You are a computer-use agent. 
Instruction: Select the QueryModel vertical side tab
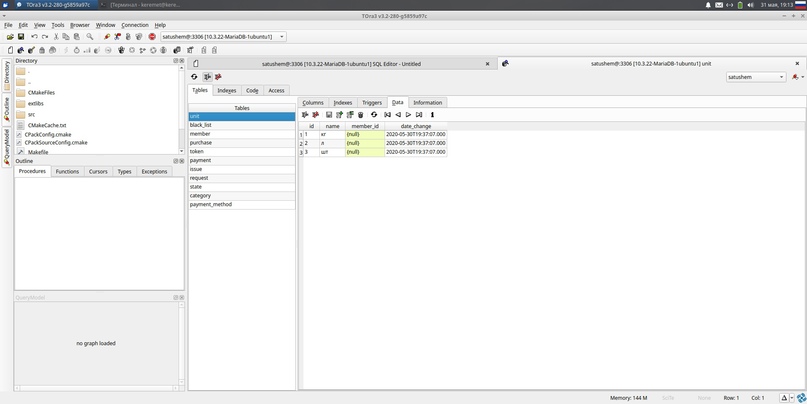coord(7,147)
